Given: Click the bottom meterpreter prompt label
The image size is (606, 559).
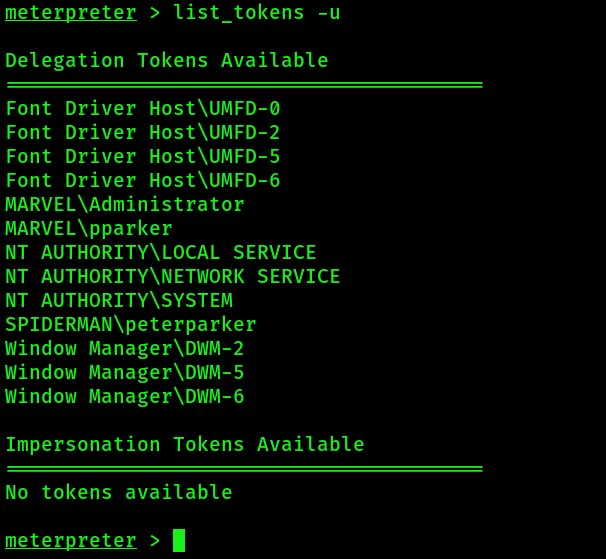Looking at the screenshot, I should (70, 541).
